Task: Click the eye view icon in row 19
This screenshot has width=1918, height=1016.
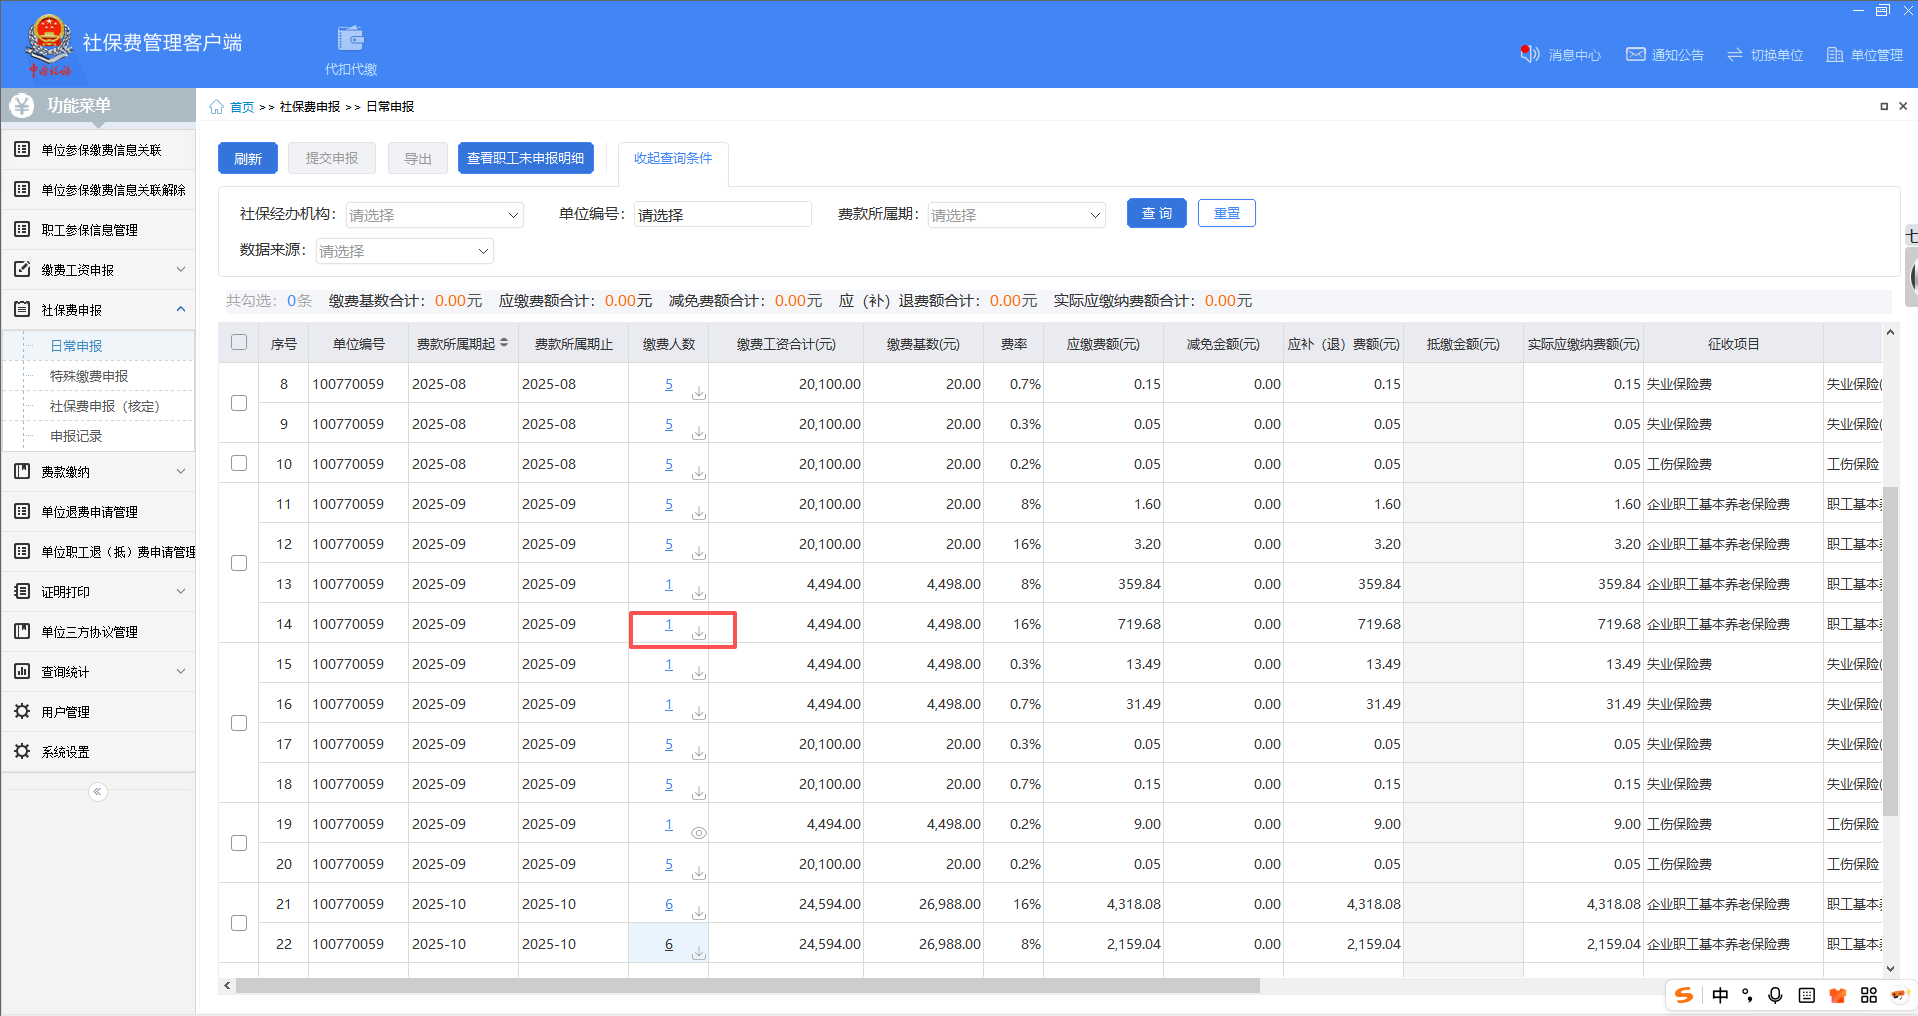Action: (x=699, y=832)
